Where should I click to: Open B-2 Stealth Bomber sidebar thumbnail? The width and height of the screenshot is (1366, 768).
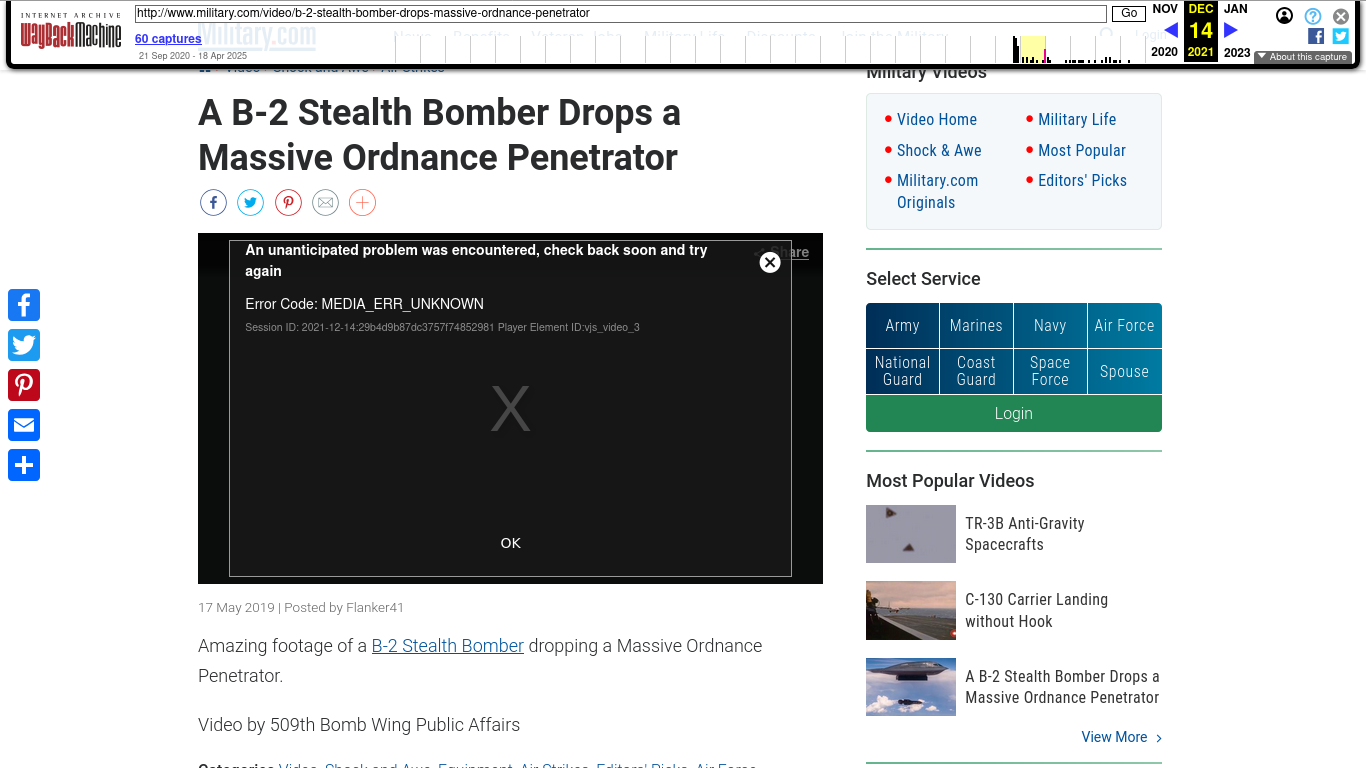[x=911, y=687]
